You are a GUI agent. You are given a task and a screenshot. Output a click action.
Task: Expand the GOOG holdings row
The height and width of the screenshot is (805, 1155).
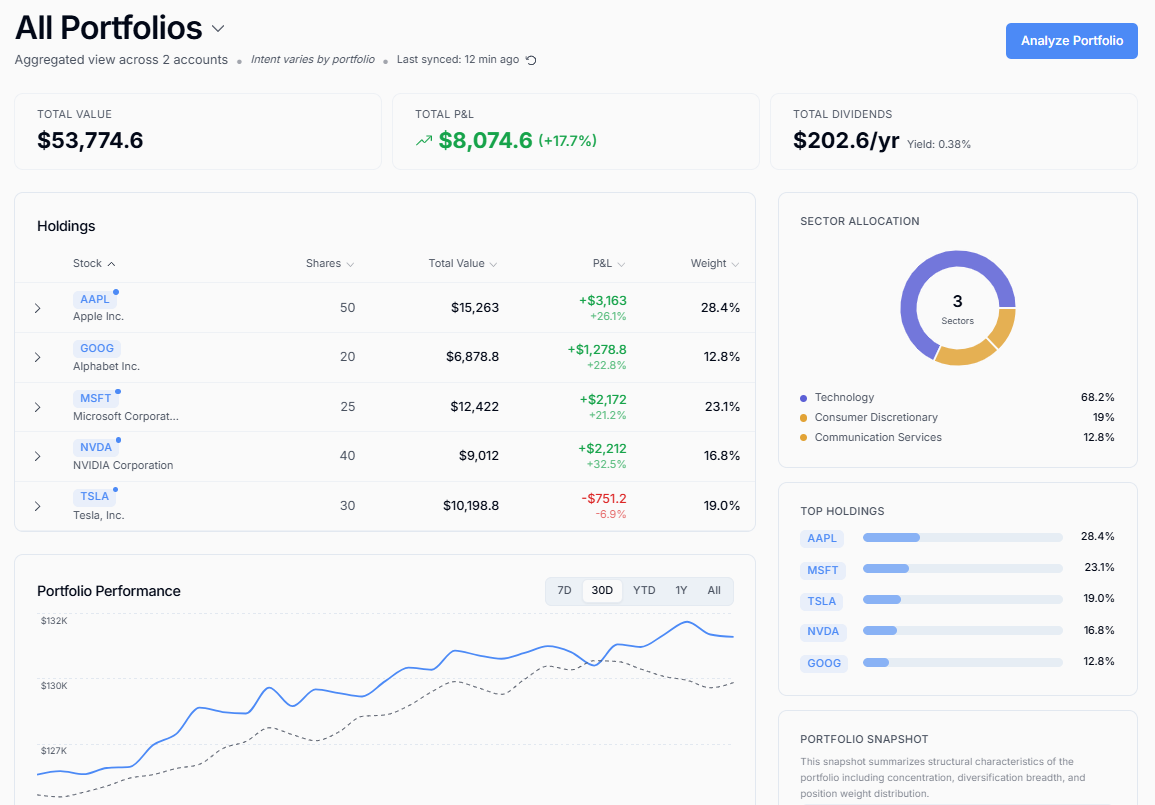click(38, 357)
